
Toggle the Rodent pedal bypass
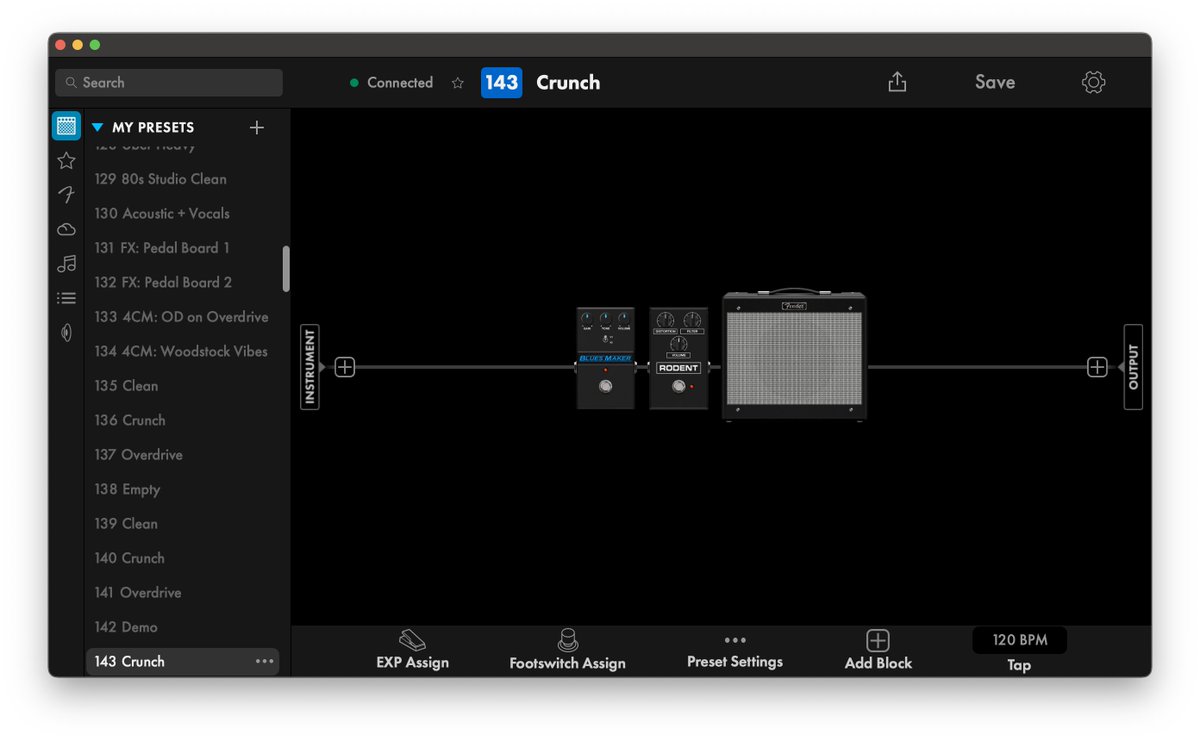point(678,387)
